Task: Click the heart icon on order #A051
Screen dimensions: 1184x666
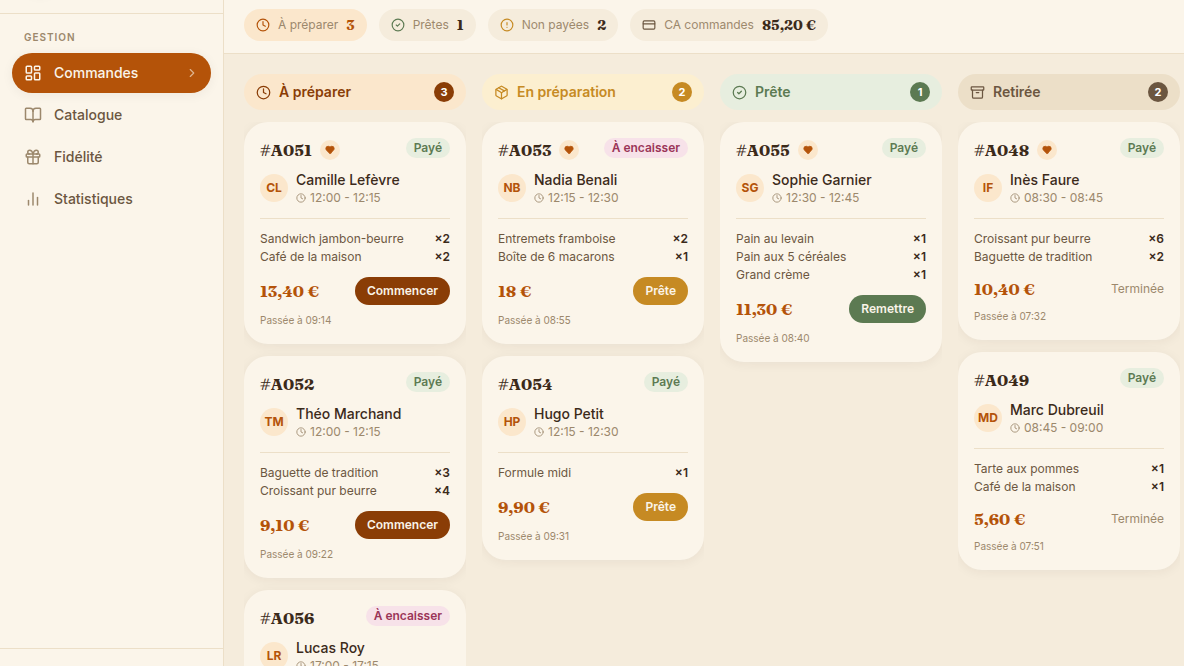Action: [x=330, y=150]
